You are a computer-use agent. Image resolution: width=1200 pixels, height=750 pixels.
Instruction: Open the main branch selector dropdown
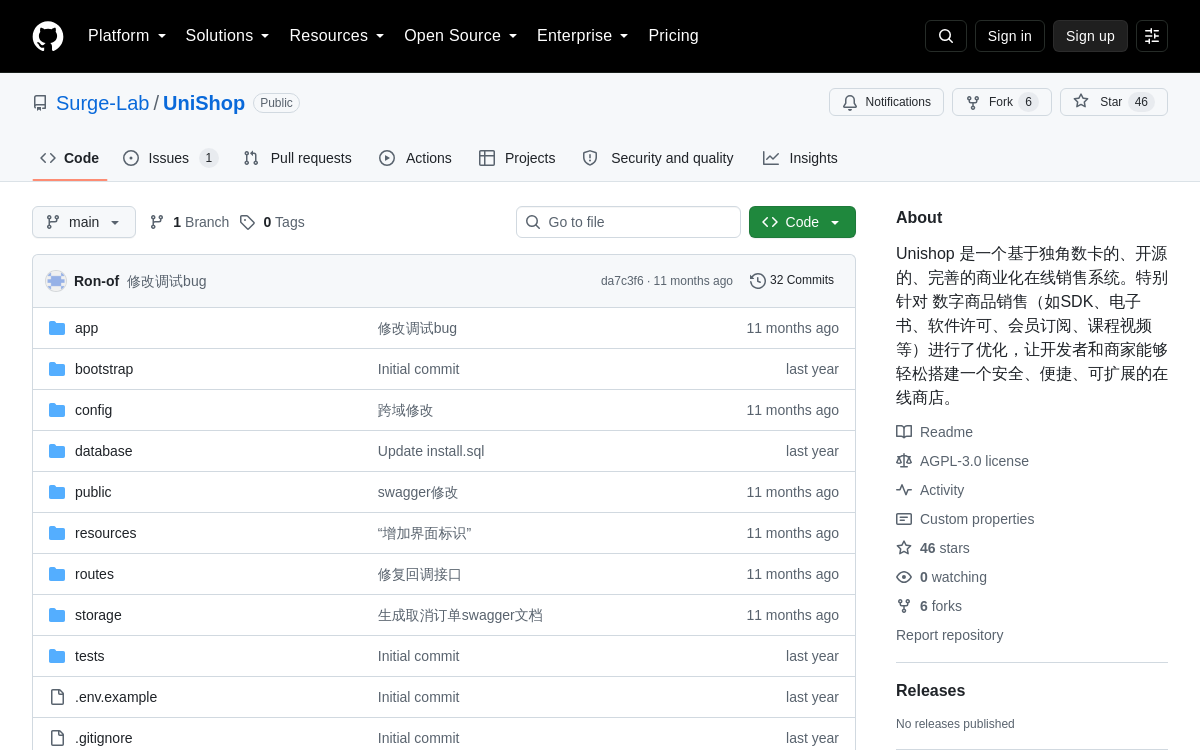tap(84, 222)
